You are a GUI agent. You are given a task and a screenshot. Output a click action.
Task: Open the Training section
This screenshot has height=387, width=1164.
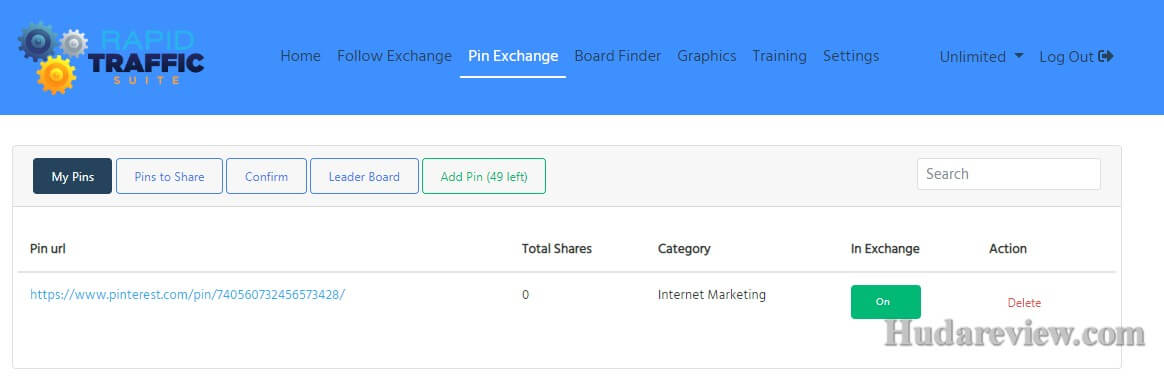pyautogui.click(x=779, y=56)
